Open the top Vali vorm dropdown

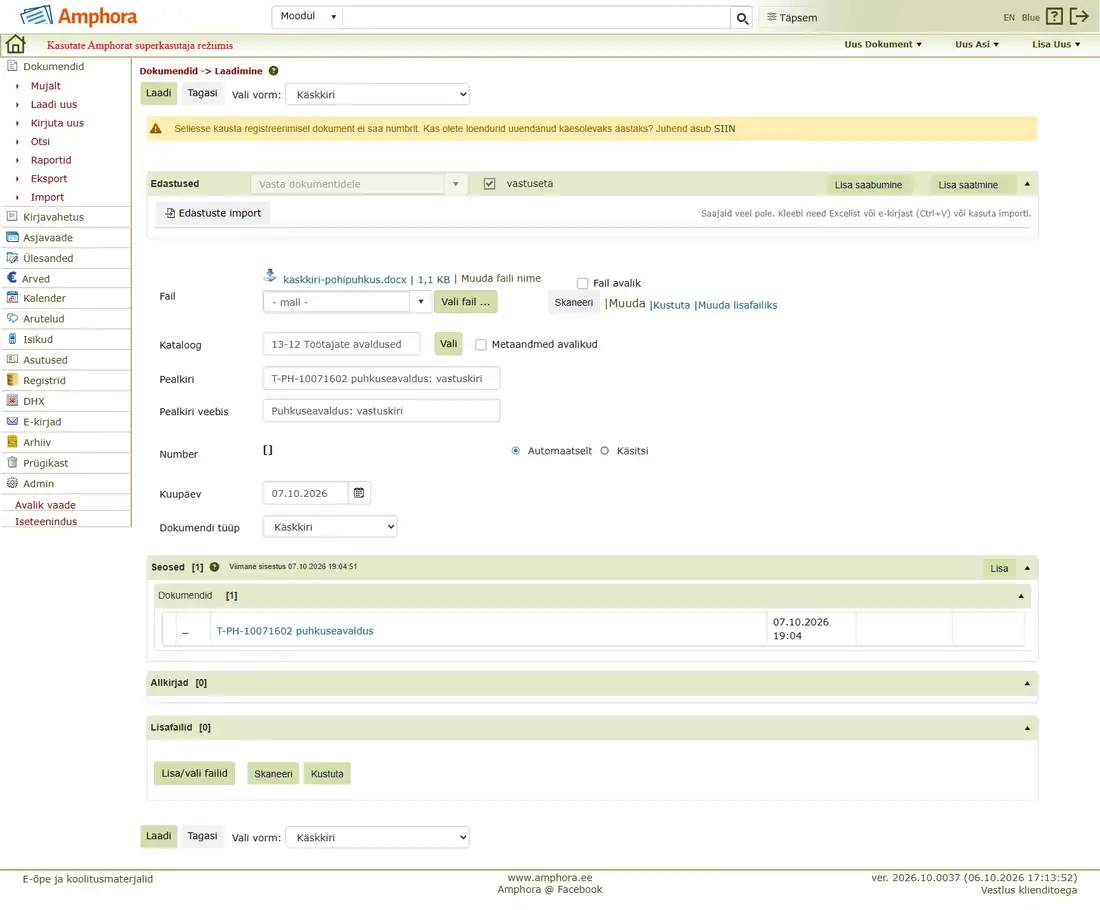click(377, 95)
